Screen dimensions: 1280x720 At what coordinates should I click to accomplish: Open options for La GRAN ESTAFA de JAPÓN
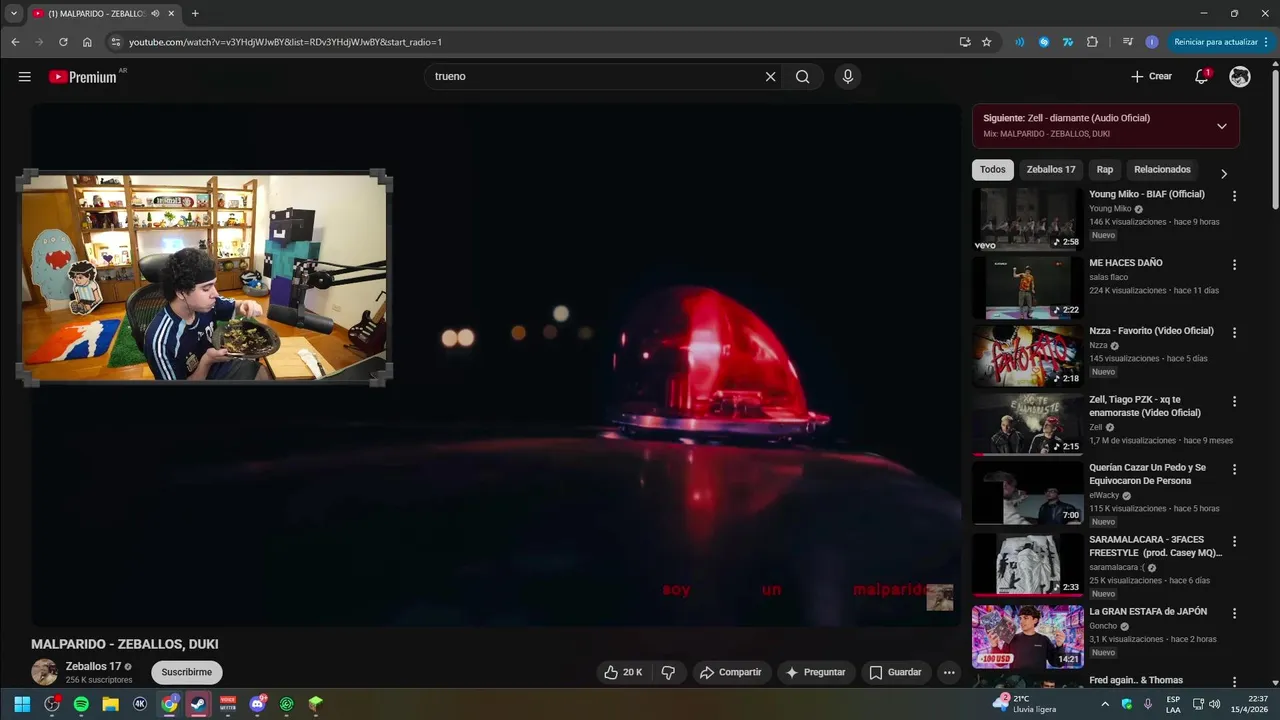[x=1234, y=614]
